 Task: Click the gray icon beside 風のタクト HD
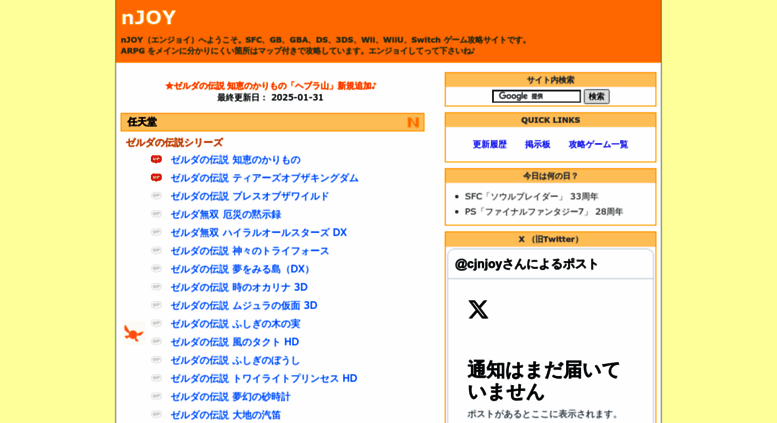tap(156, 341)
